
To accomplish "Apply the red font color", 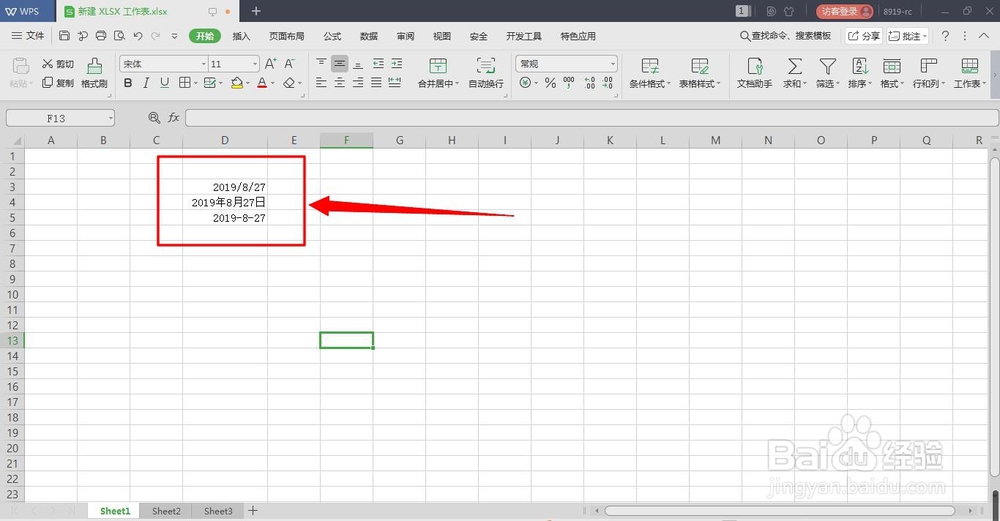I will [261, 83].
